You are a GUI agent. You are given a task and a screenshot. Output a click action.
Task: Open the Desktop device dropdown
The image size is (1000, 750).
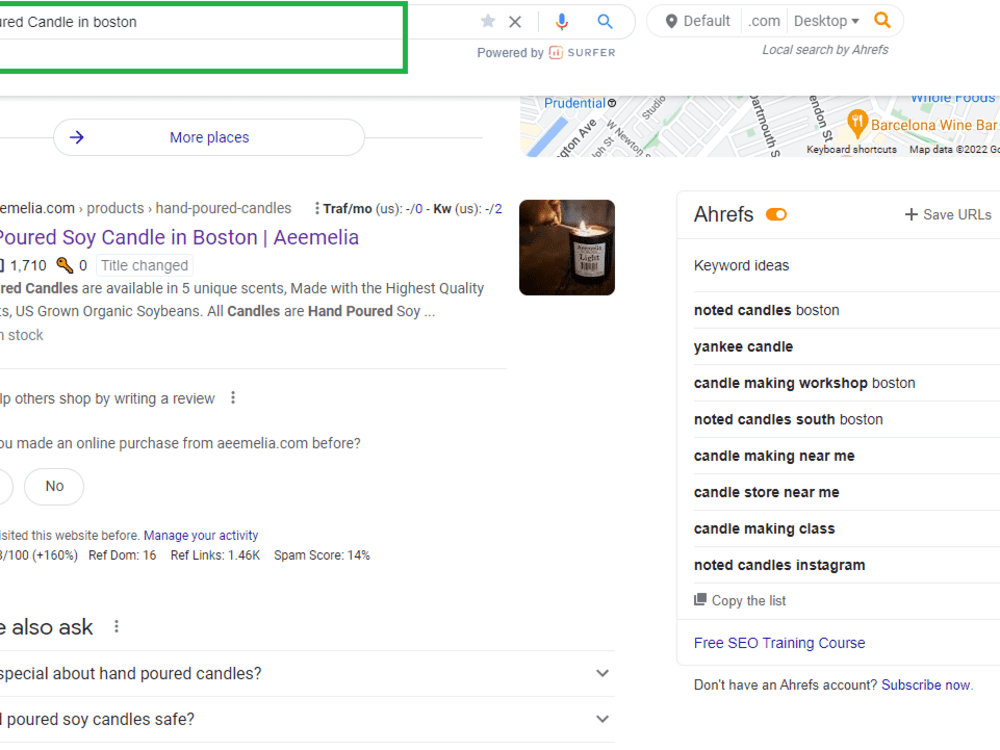827,21
